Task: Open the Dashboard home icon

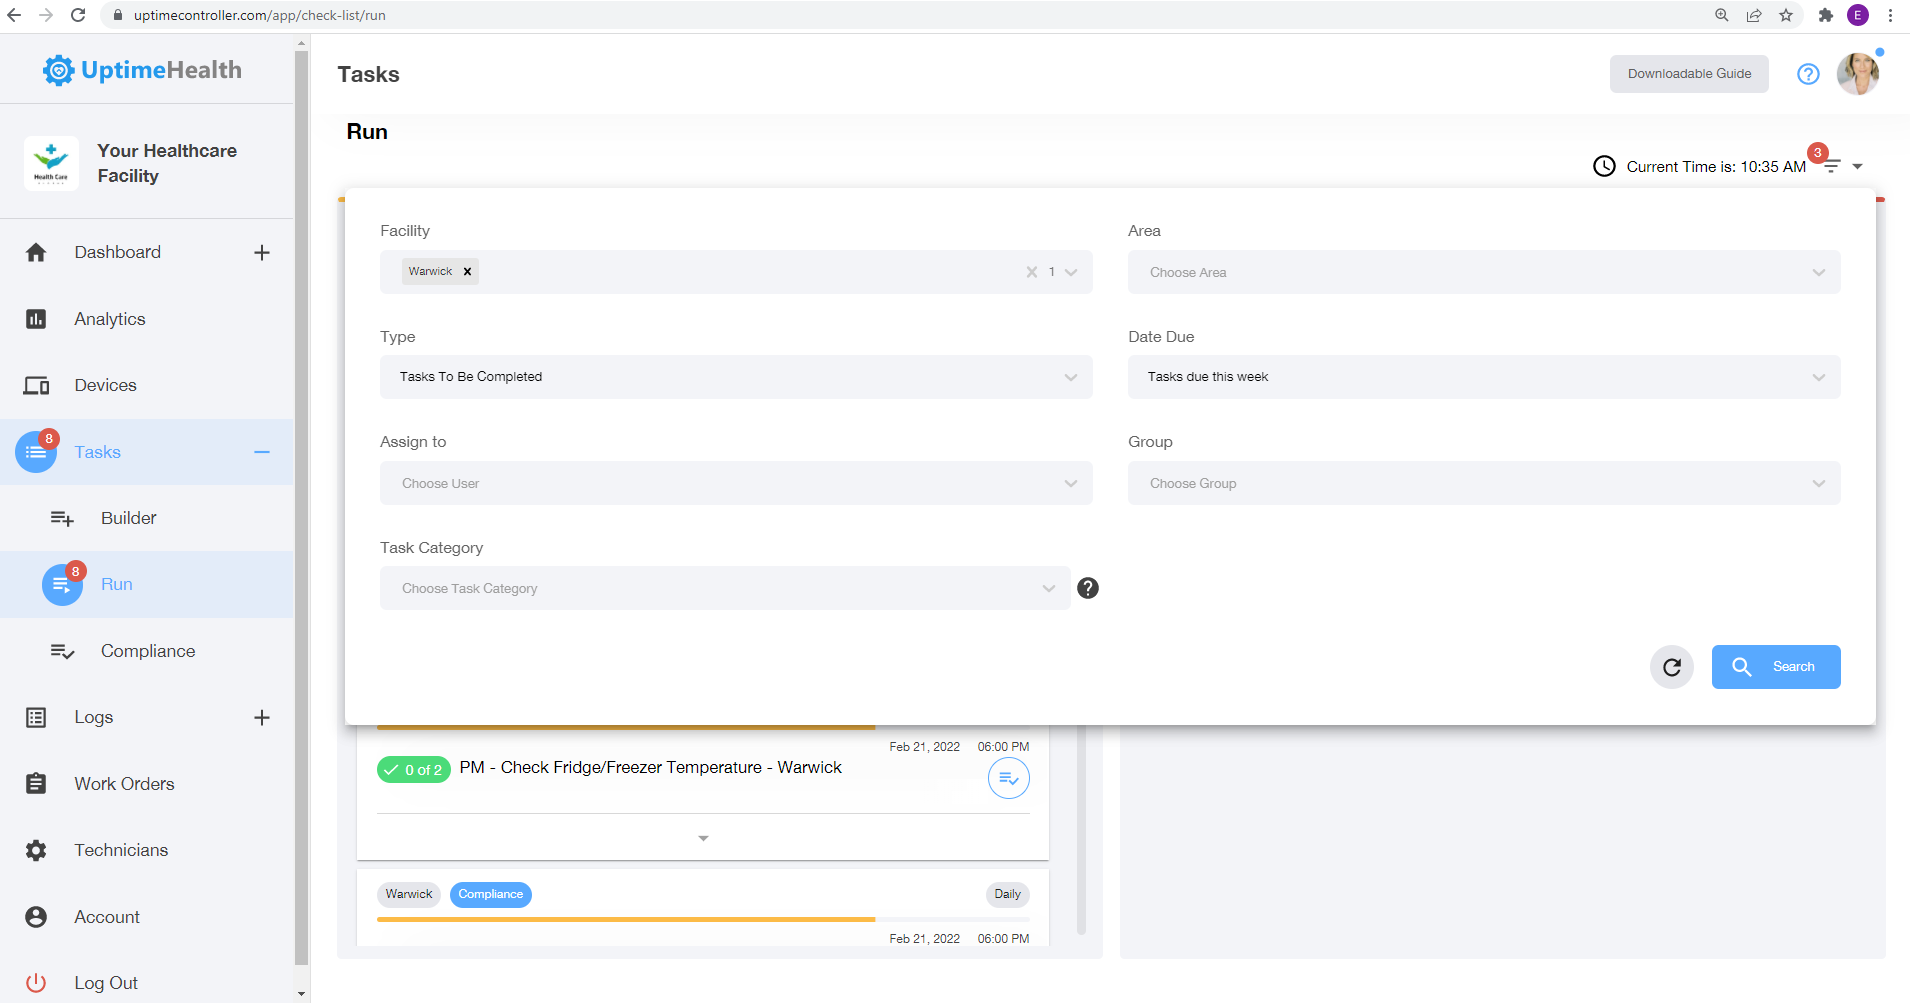Action: point(36,253)
